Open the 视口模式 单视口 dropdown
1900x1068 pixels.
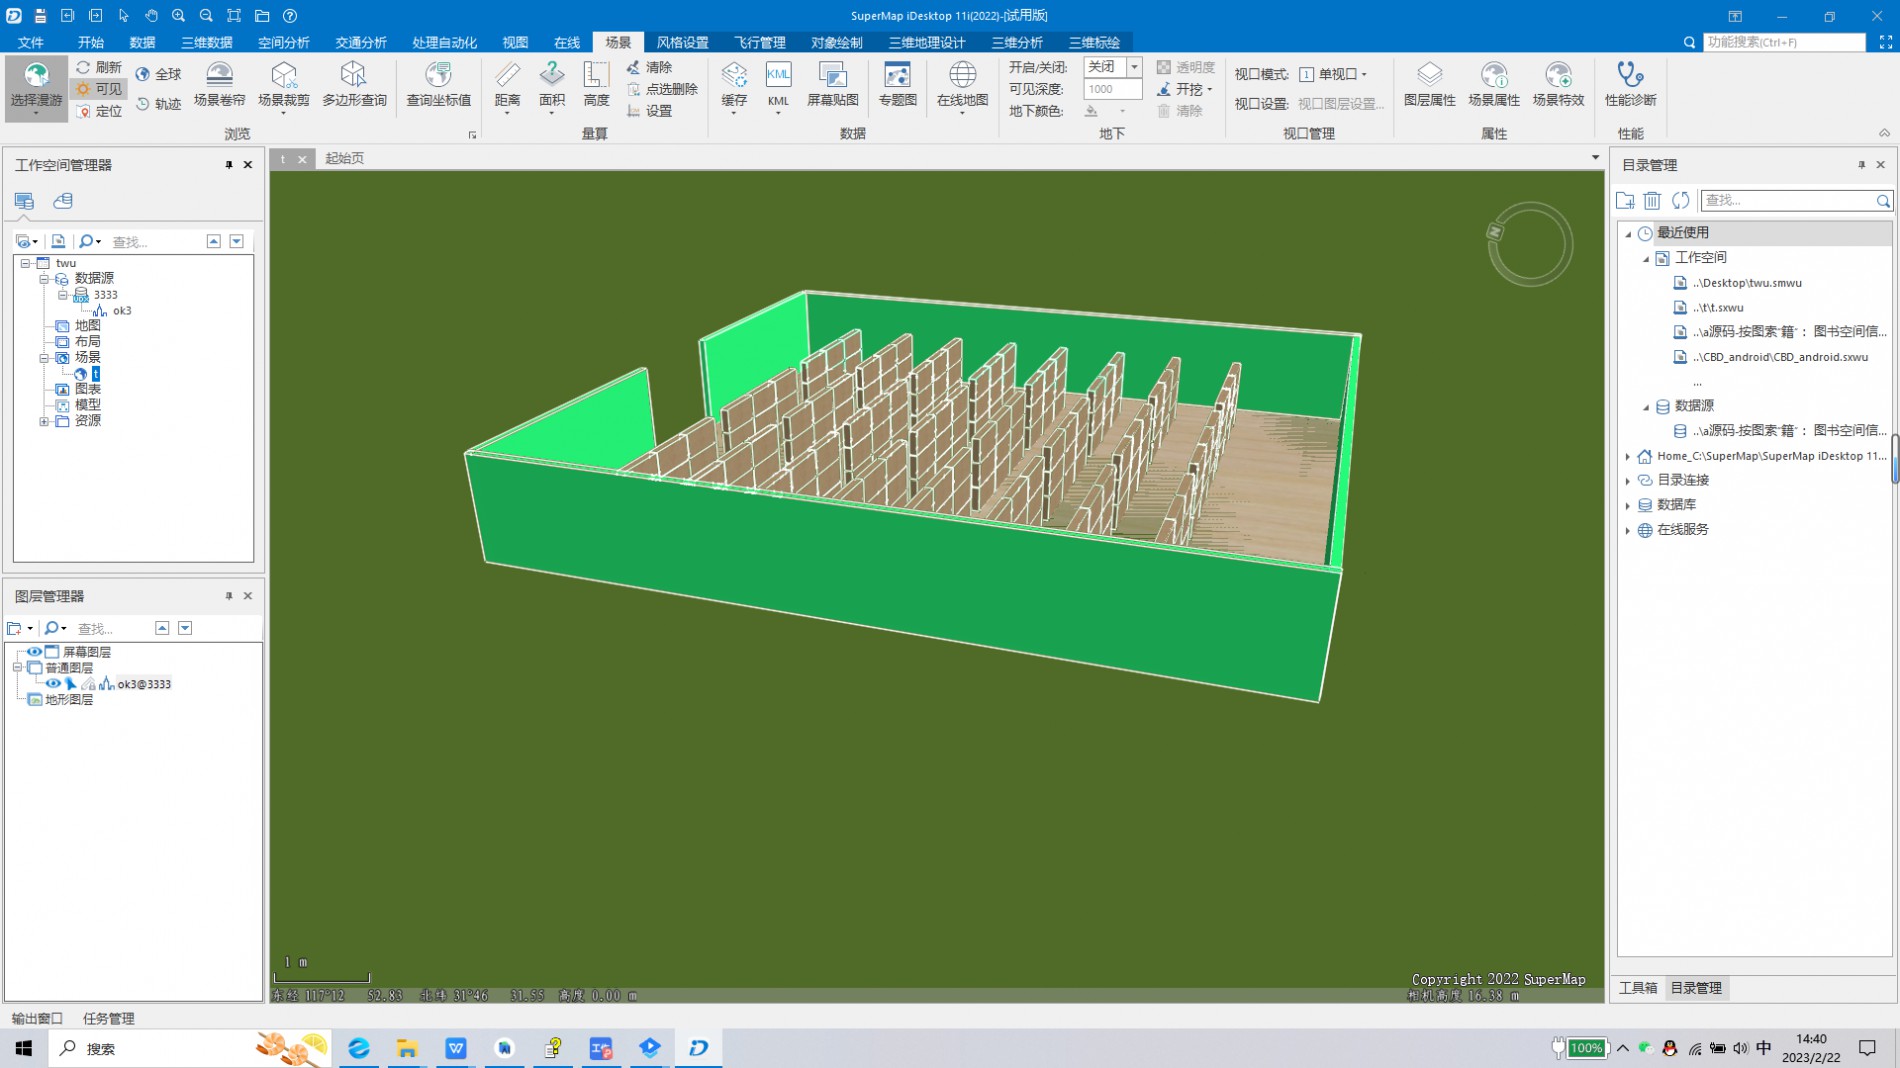[1333, 74]
